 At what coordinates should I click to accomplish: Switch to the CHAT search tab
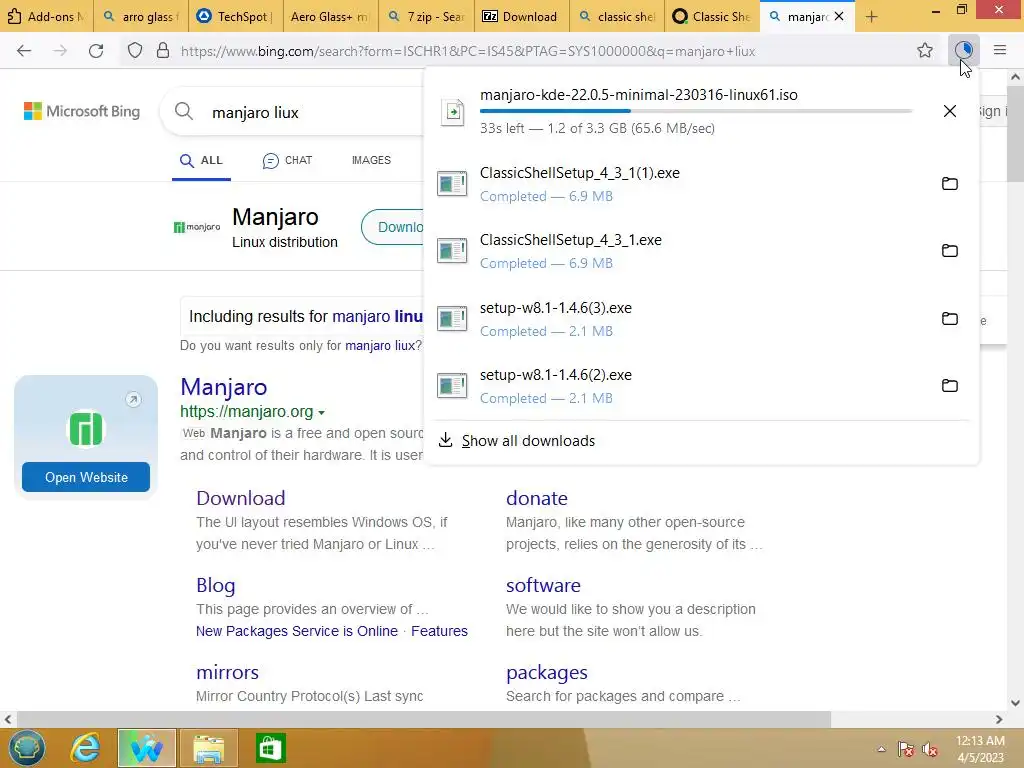(x=287, y=161)
